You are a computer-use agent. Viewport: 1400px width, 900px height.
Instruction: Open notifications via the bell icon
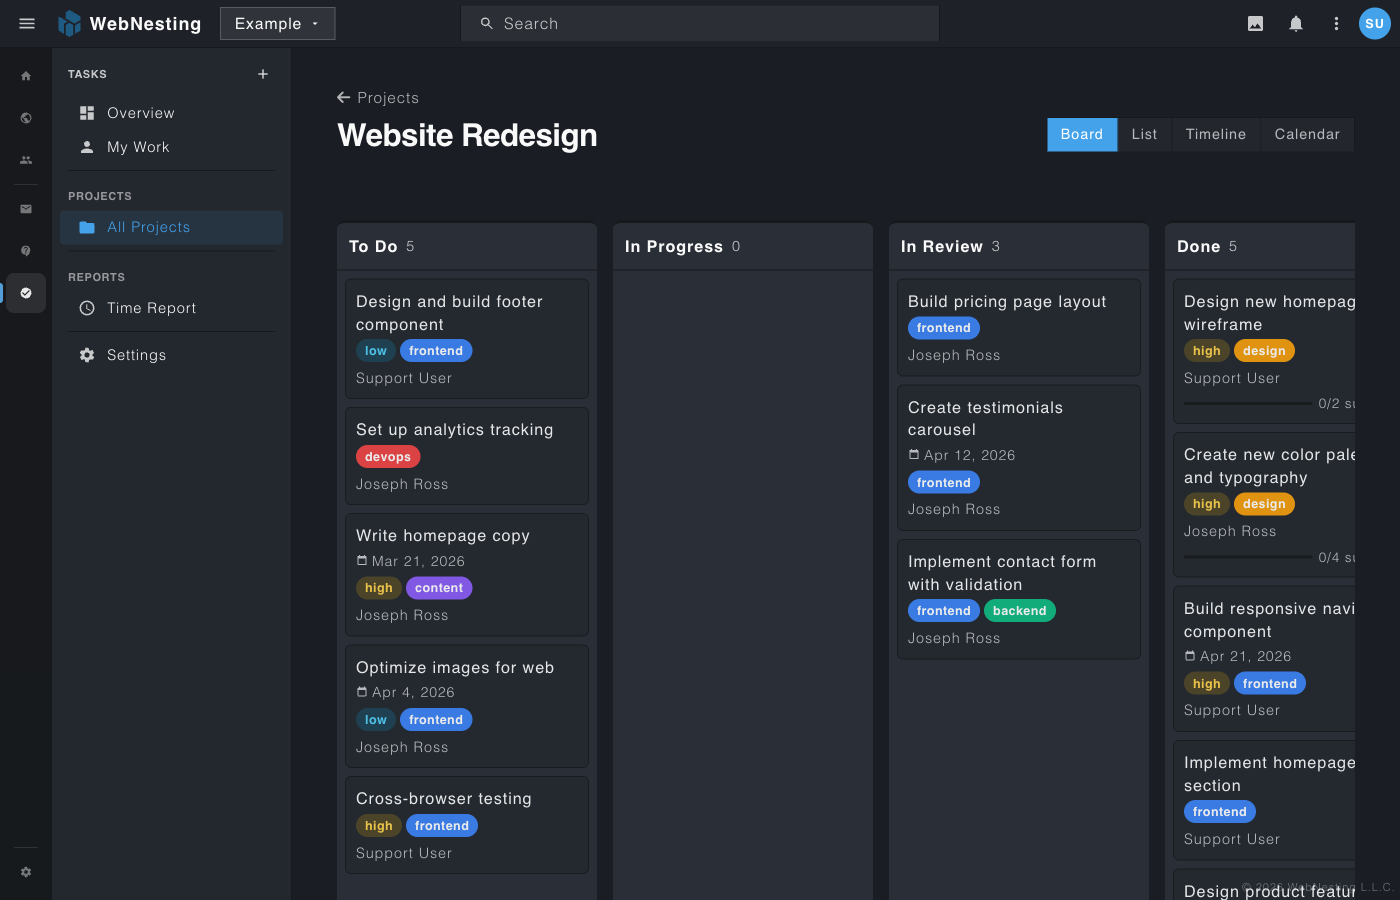(1296, 23)
